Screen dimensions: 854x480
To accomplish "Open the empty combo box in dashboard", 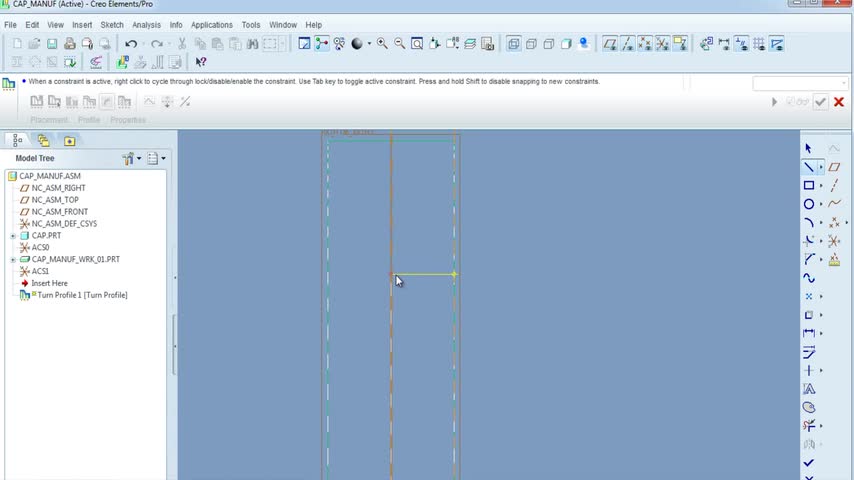I will tap(800, 83).
